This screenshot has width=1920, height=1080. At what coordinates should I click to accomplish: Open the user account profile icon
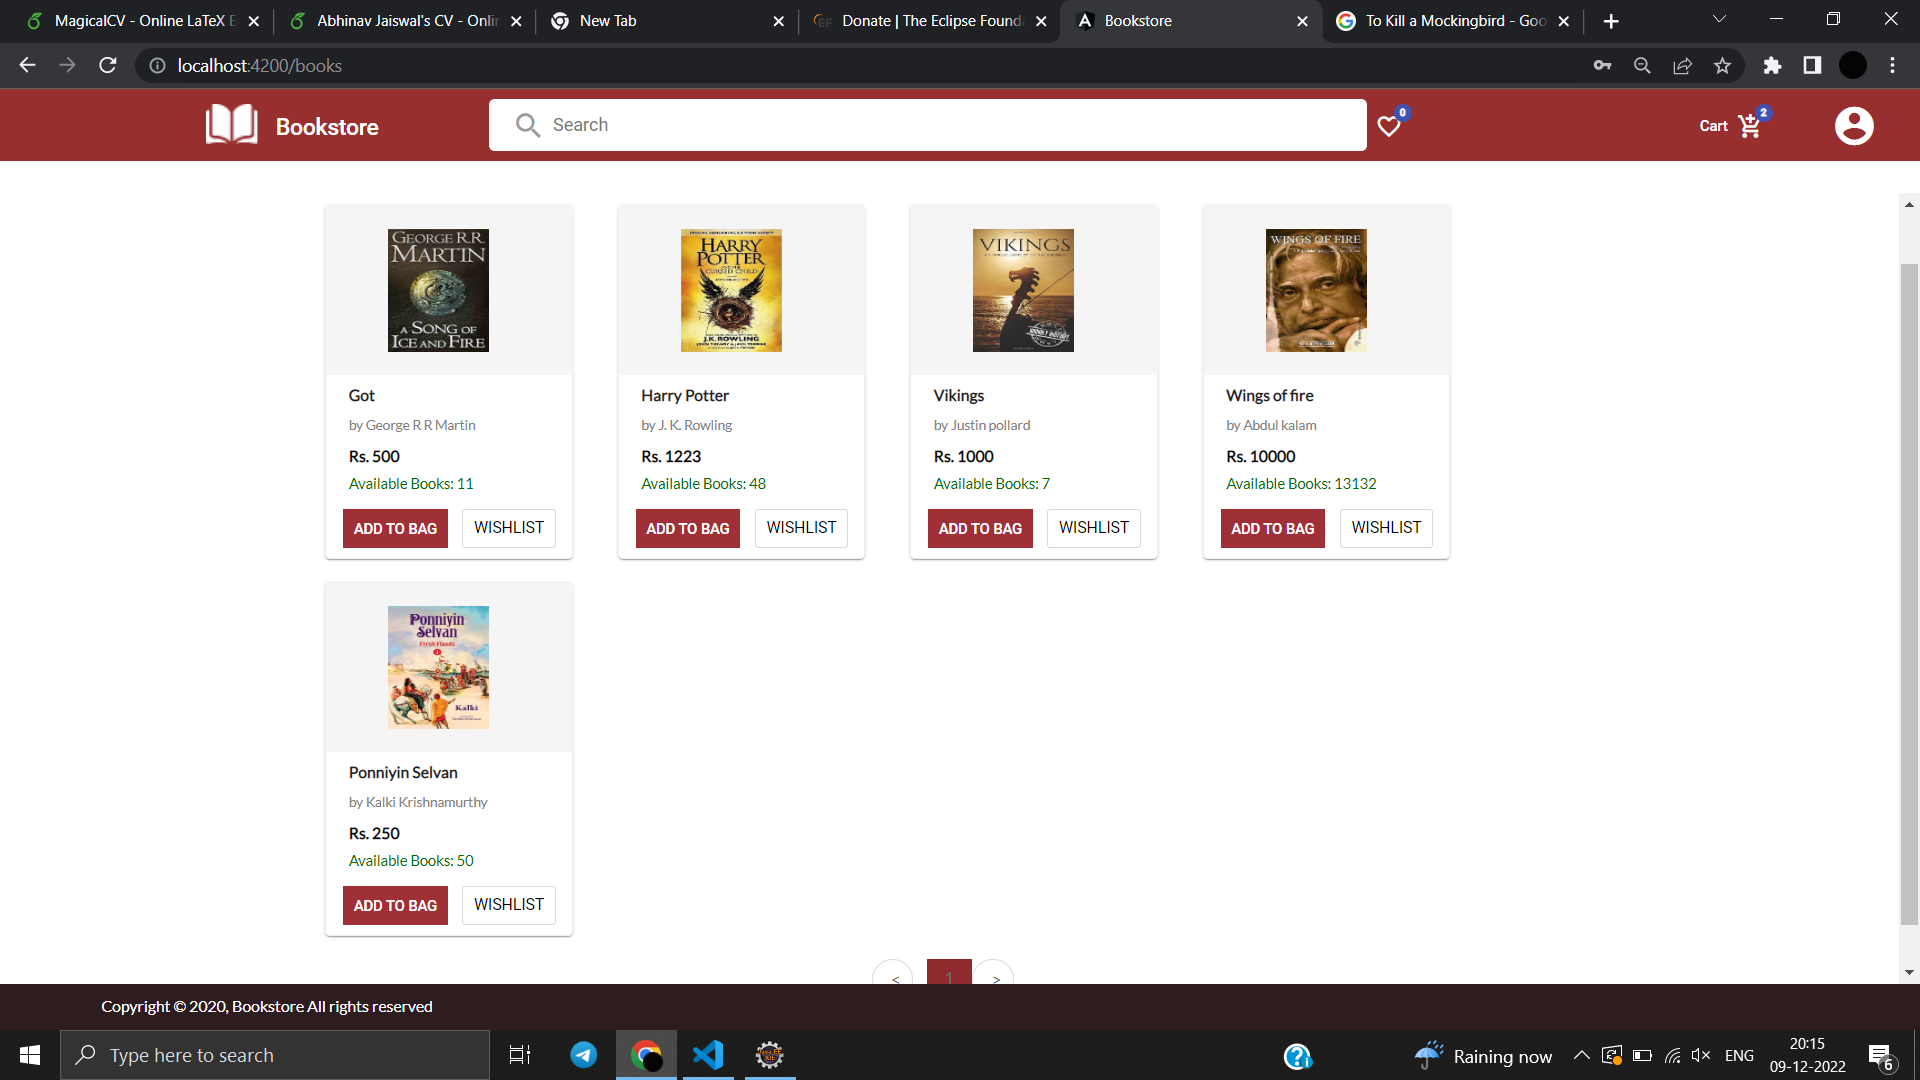tap(1854, 125)
